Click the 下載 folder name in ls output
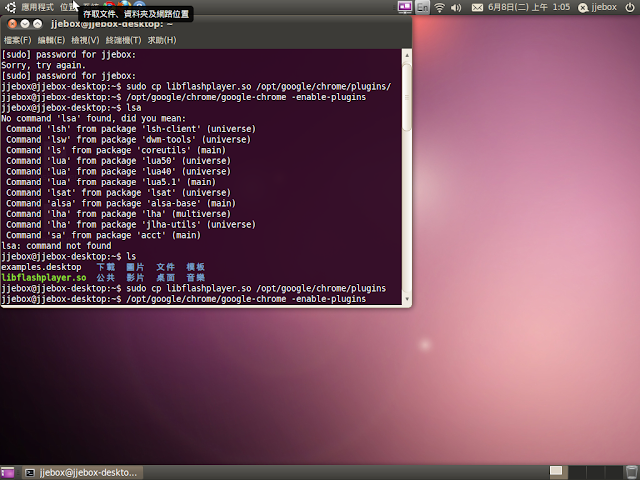 [x=106, y=267]
